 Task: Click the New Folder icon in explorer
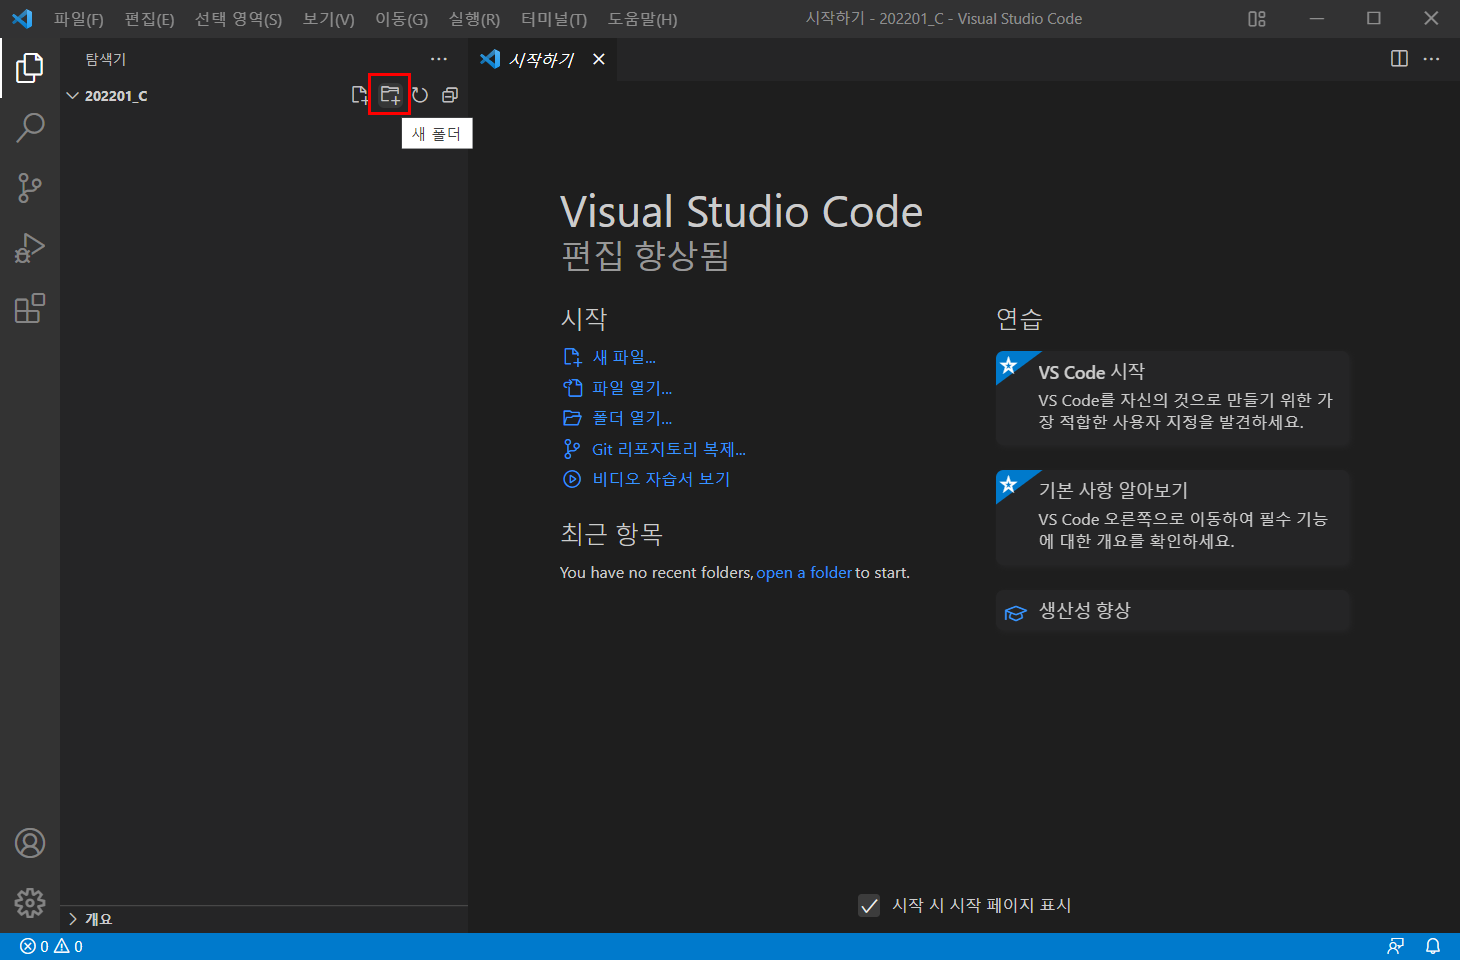[390, 95]
